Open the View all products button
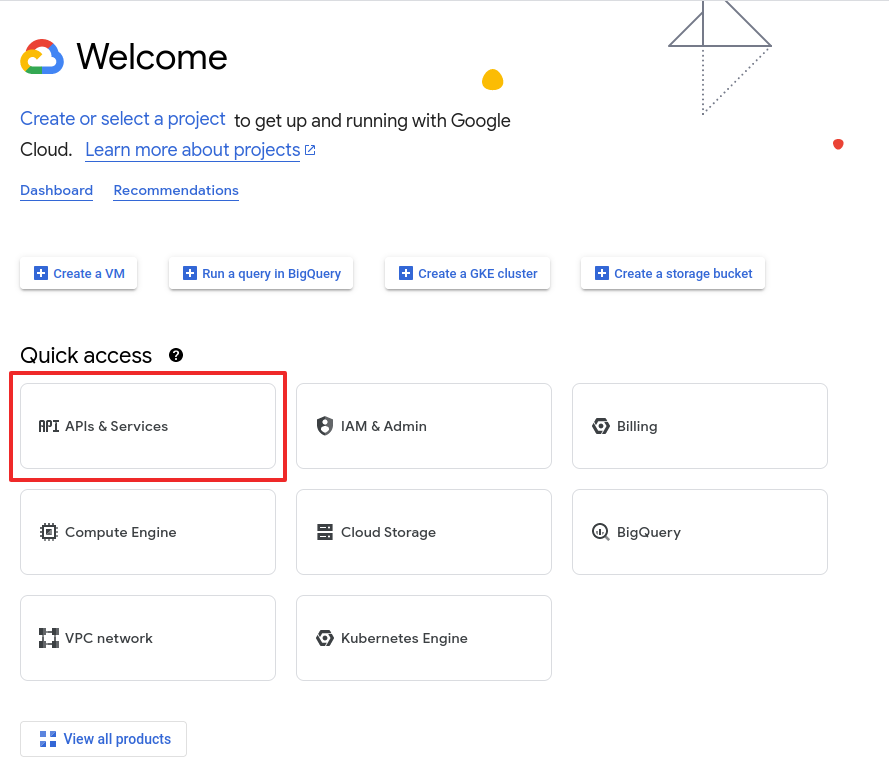The height and width of the screenshot is (770, 889). [104, 739]
